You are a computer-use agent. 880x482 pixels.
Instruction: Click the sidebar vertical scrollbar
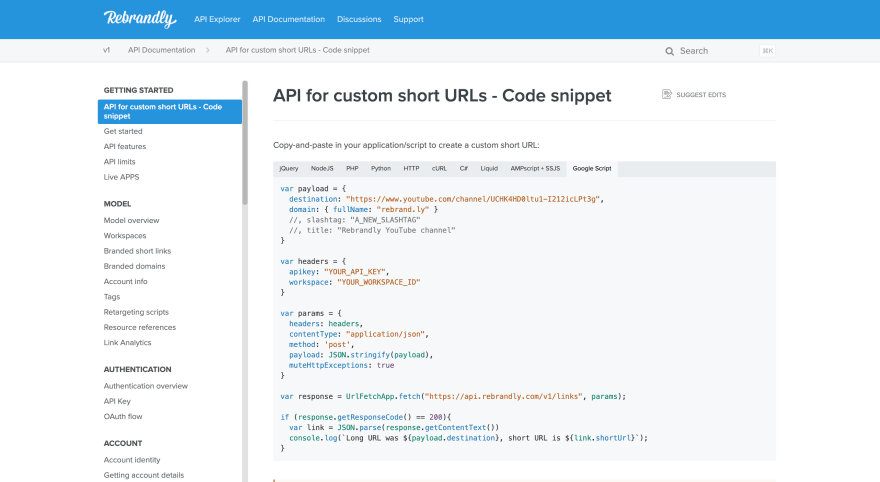[x=245, y=143]
